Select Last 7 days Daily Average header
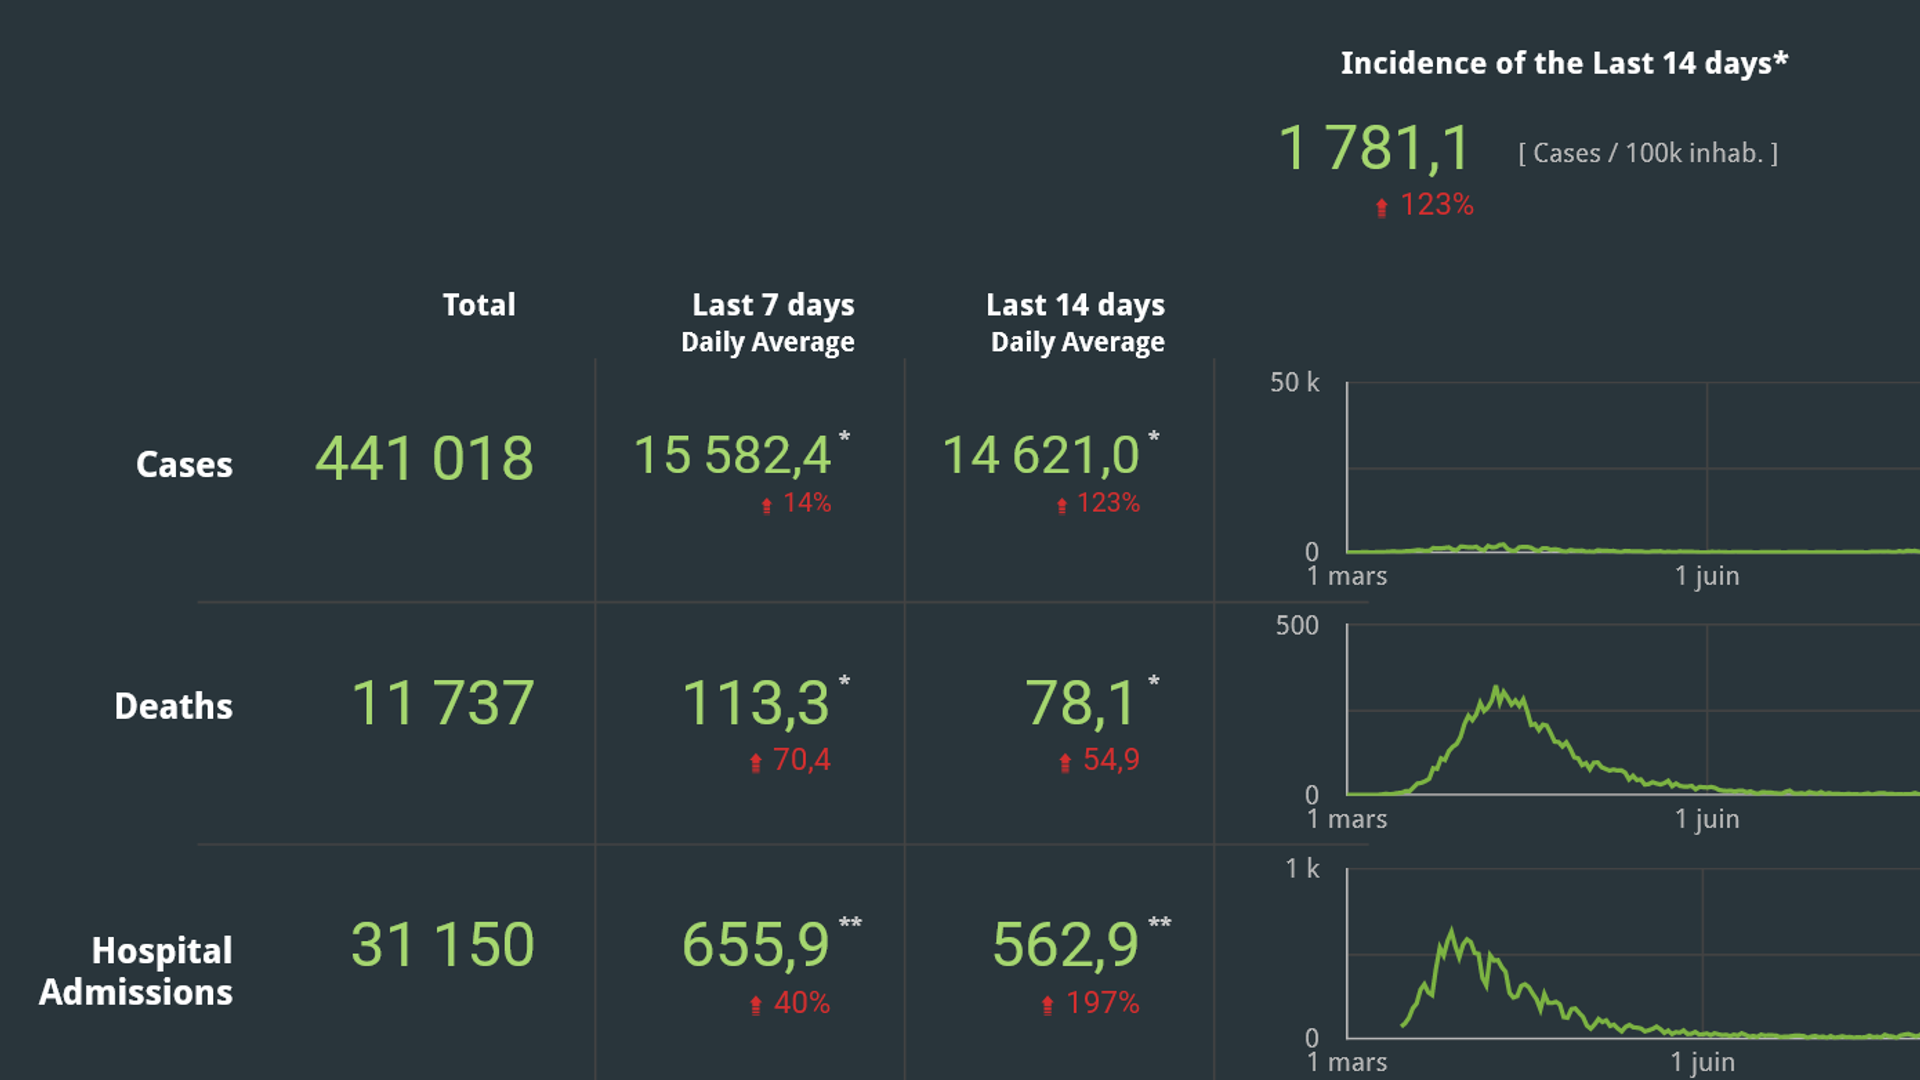 (768, 323)
